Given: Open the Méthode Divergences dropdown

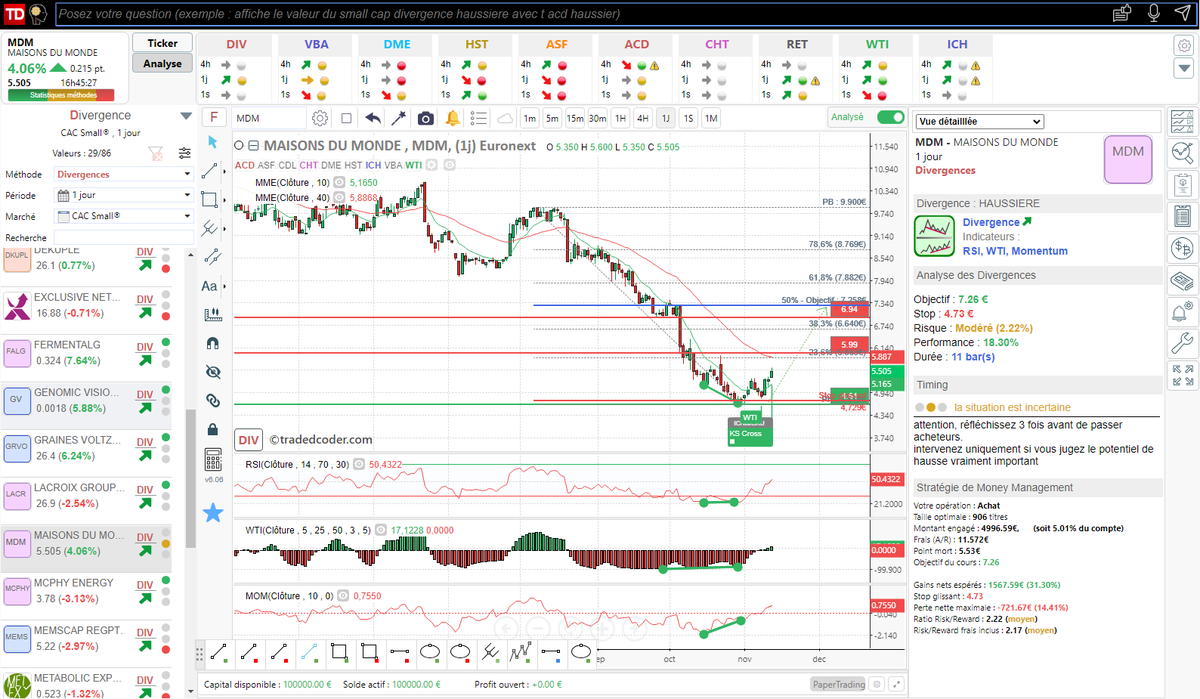Looking at the screenshot, I should tap(123, 174).
